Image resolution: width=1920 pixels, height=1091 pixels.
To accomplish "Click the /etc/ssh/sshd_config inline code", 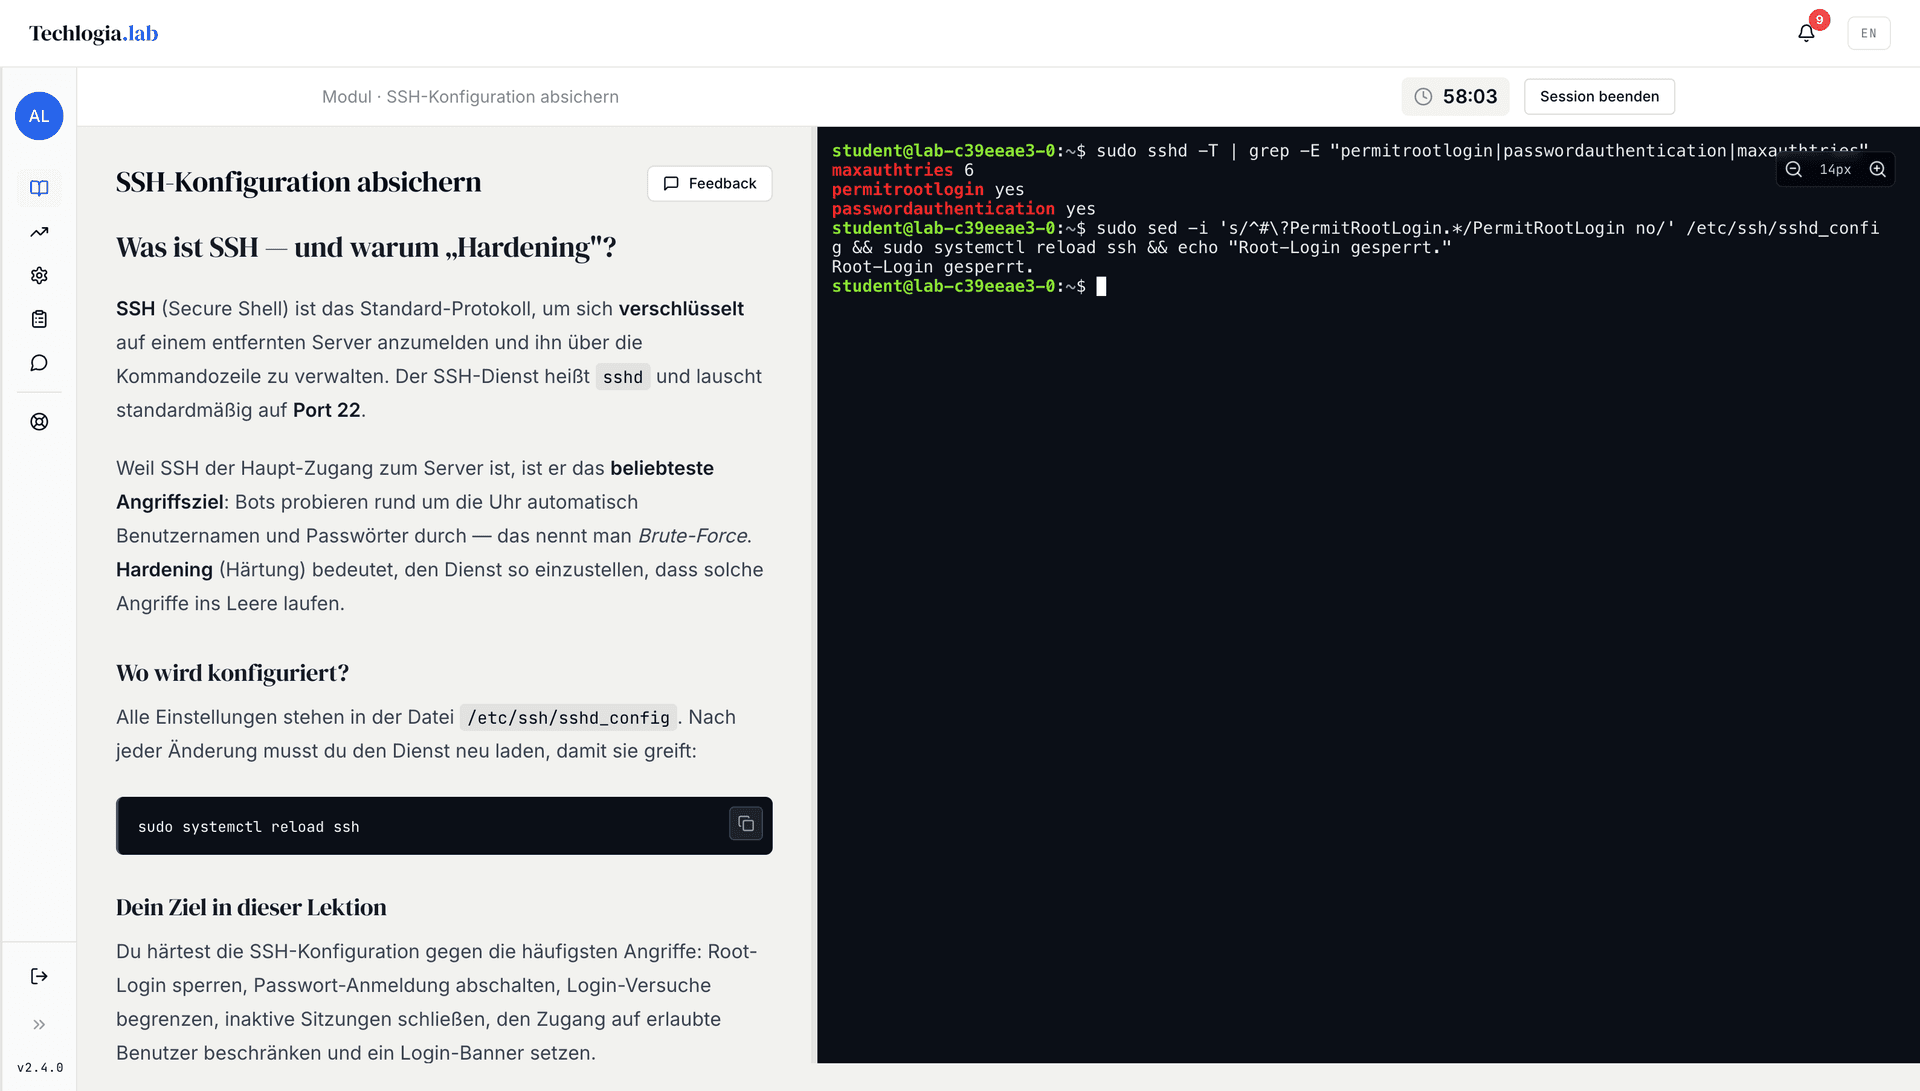I will pos(568,718).
